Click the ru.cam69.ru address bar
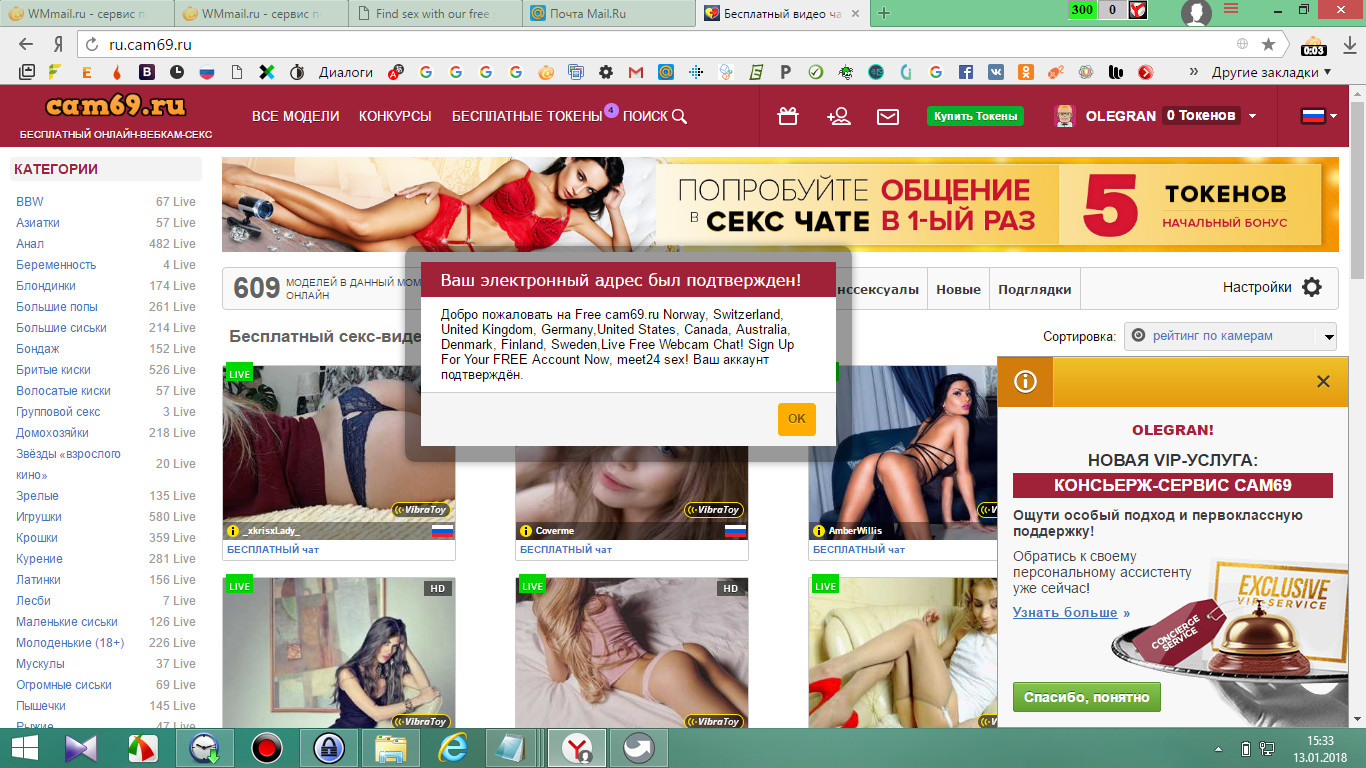 coord(660,44)
